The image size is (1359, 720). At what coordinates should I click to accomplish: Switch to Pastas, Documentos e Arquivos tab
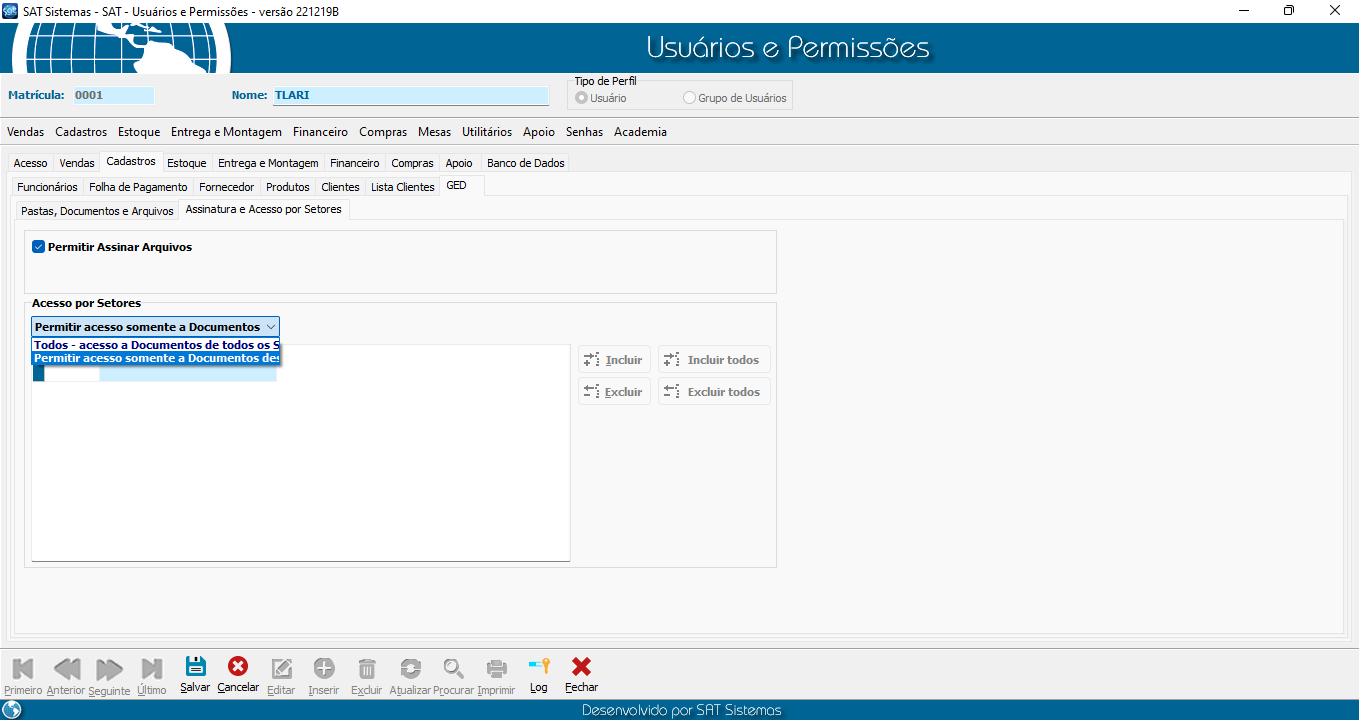pos(97,211)
